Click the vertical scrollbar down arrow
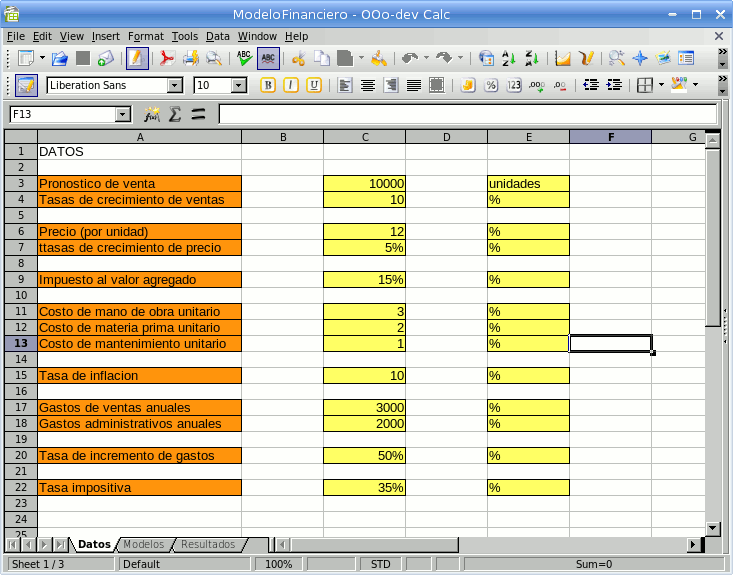 click(712, 529)
